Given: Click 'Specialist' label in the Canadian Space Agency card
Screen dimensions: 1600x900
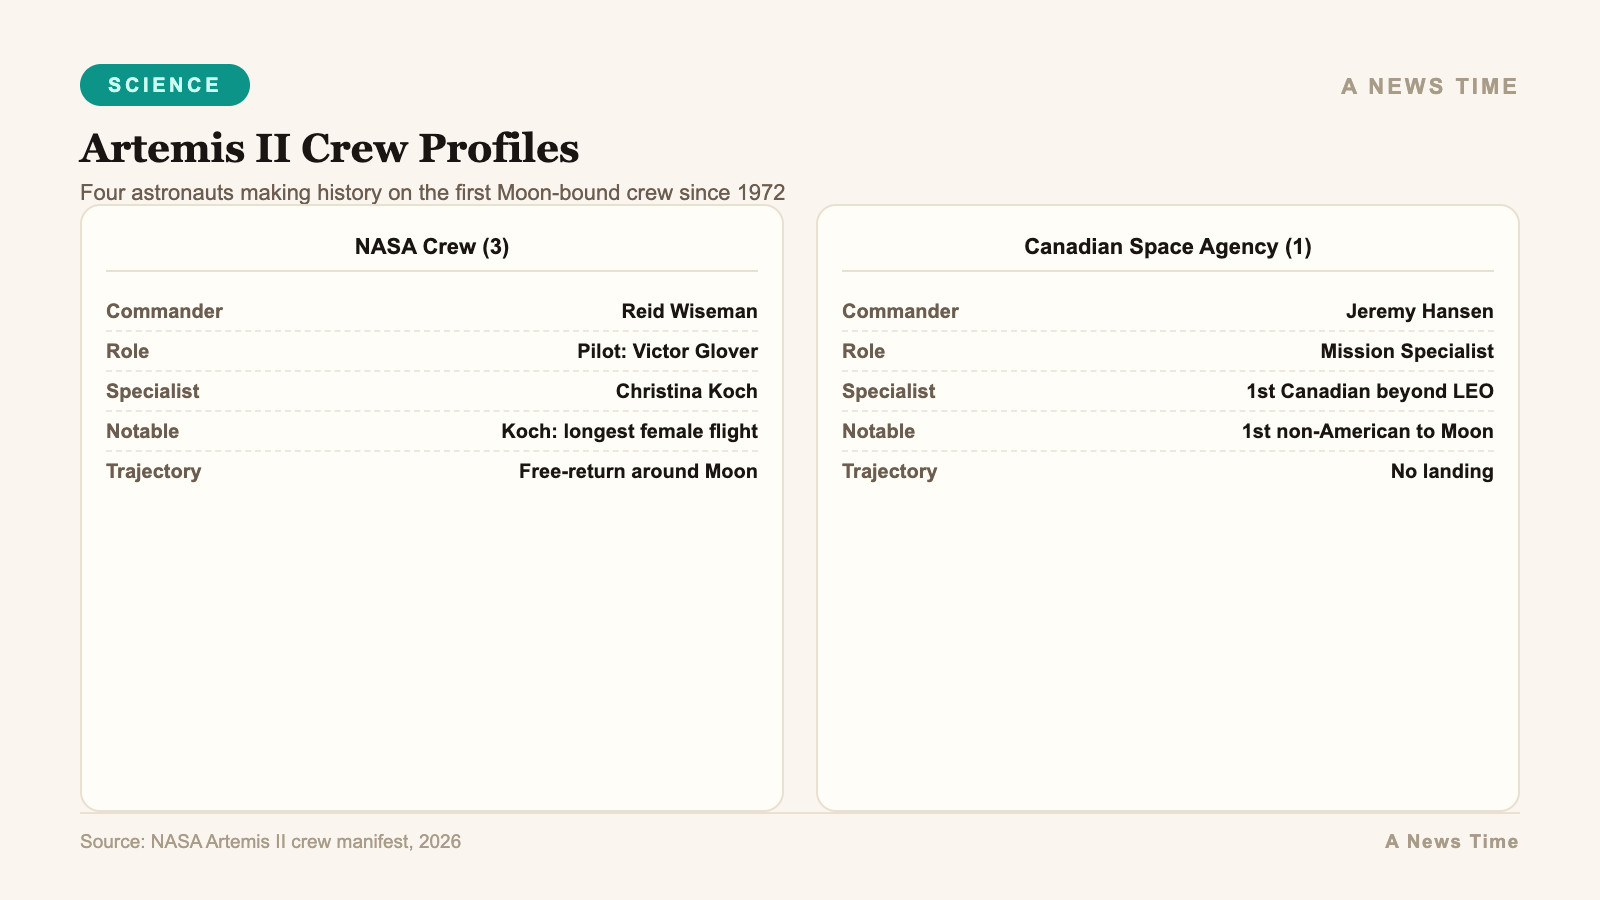Looking at the screenshot, I should click(x=888, y=391).
